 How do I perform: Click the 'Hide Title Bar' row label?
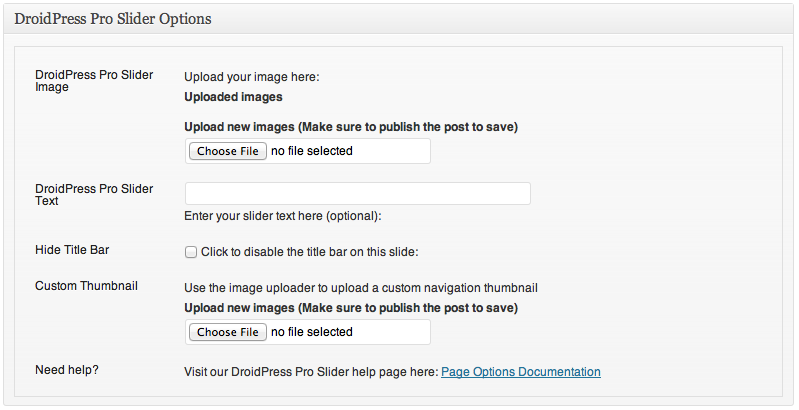pos(72,250)
